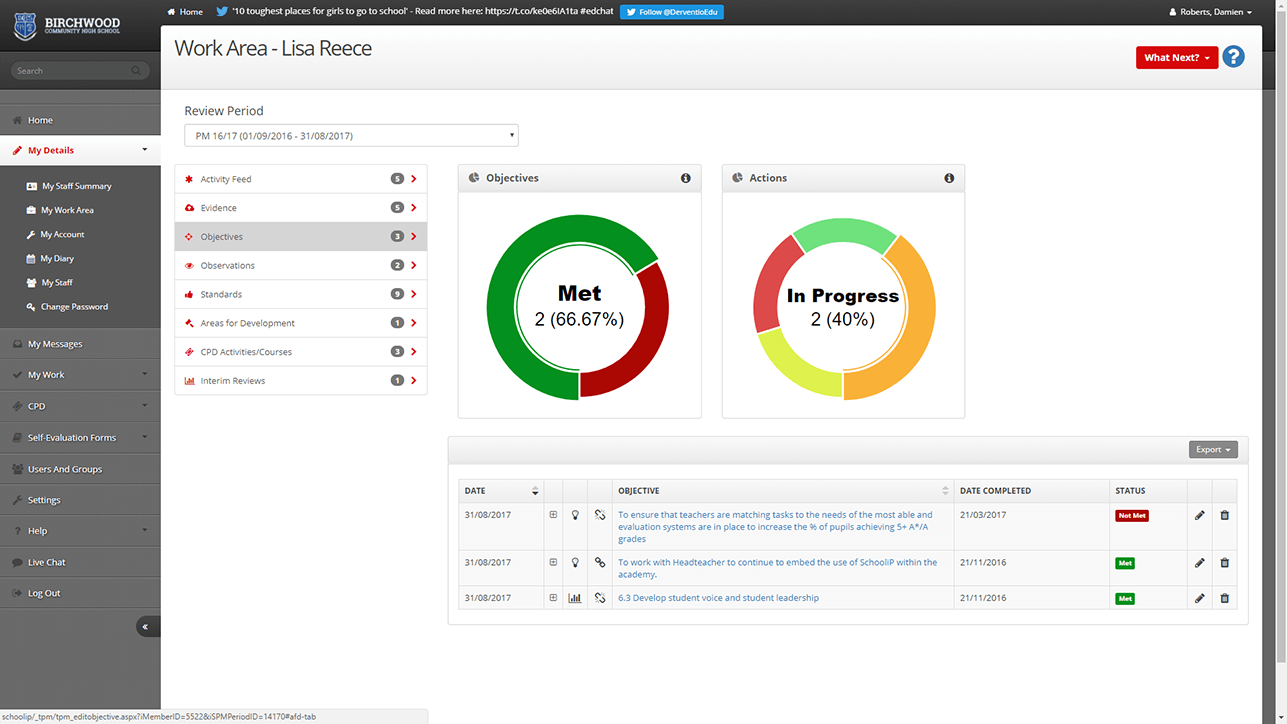Open the What Next? dropdown button

tap(1177, 58)
